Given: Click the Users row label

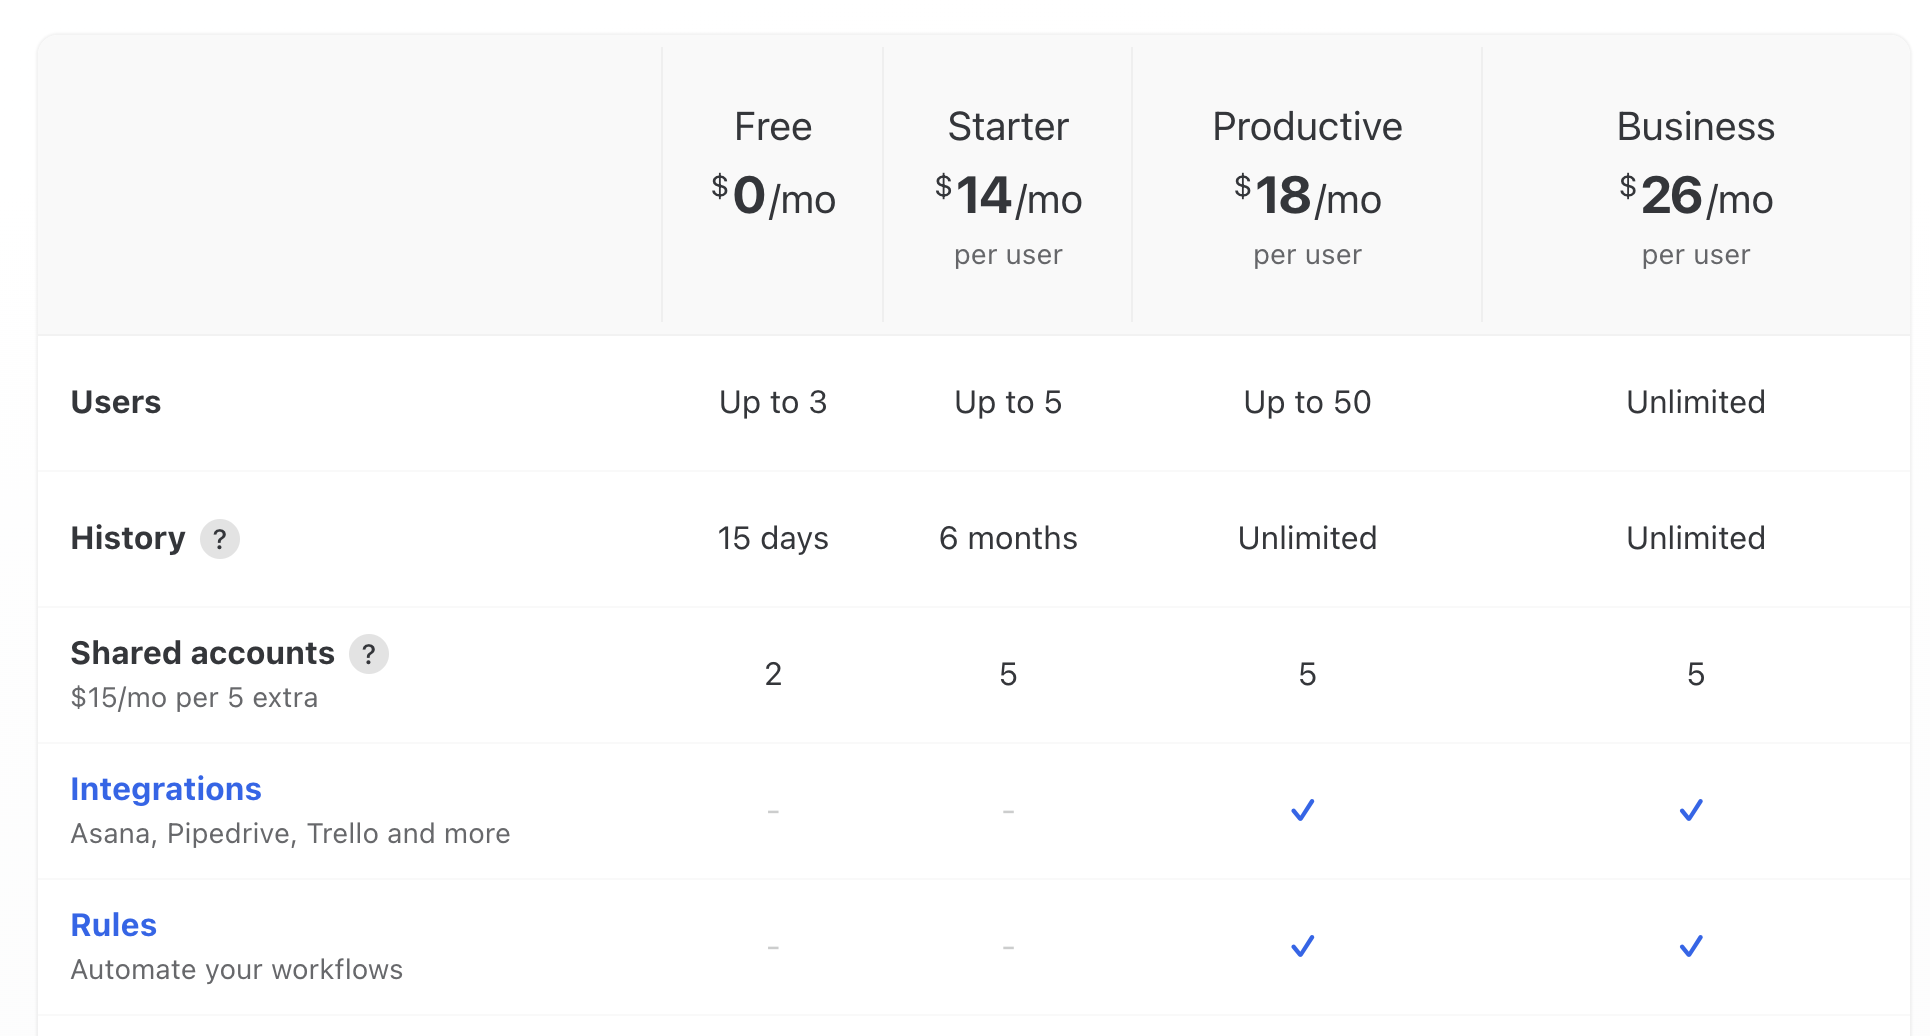Looking at the screenshot, I should coord(116,402).
